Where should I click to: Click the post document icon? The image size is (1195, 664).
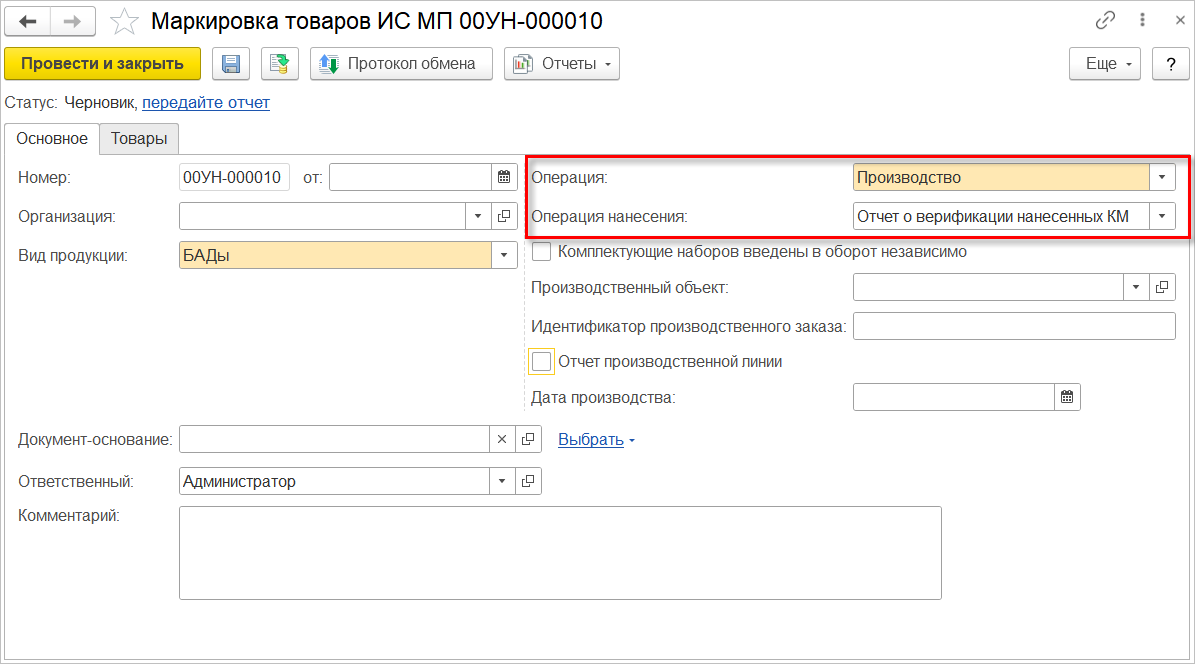(x=280, y=64)
